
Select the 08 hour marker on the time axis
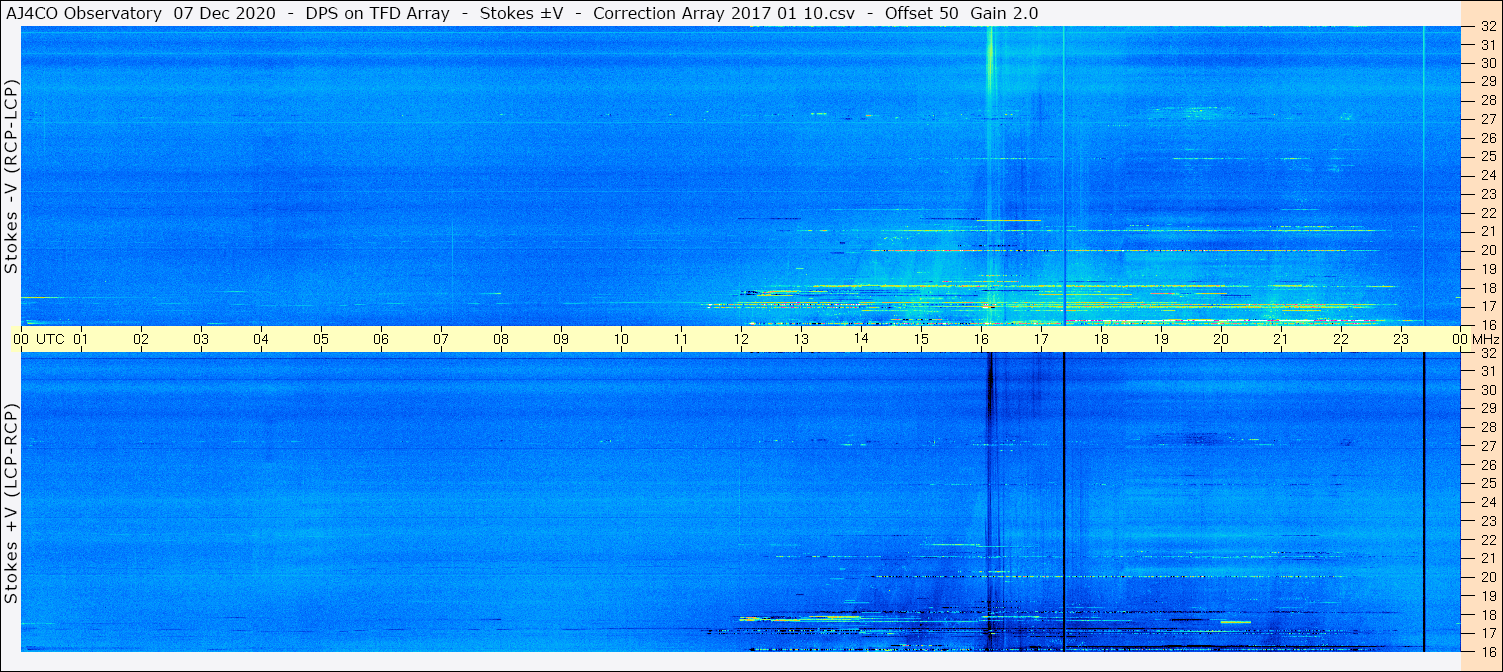pyautogui.click(x=501, y=339)
